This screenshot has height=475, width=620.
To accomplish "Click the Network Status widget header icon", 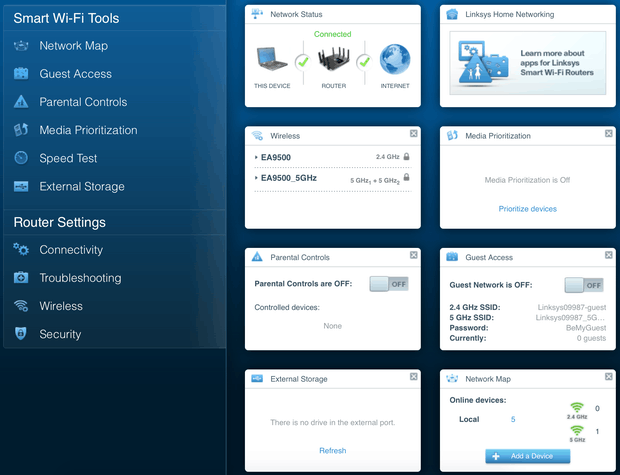I will click(257, 14).
